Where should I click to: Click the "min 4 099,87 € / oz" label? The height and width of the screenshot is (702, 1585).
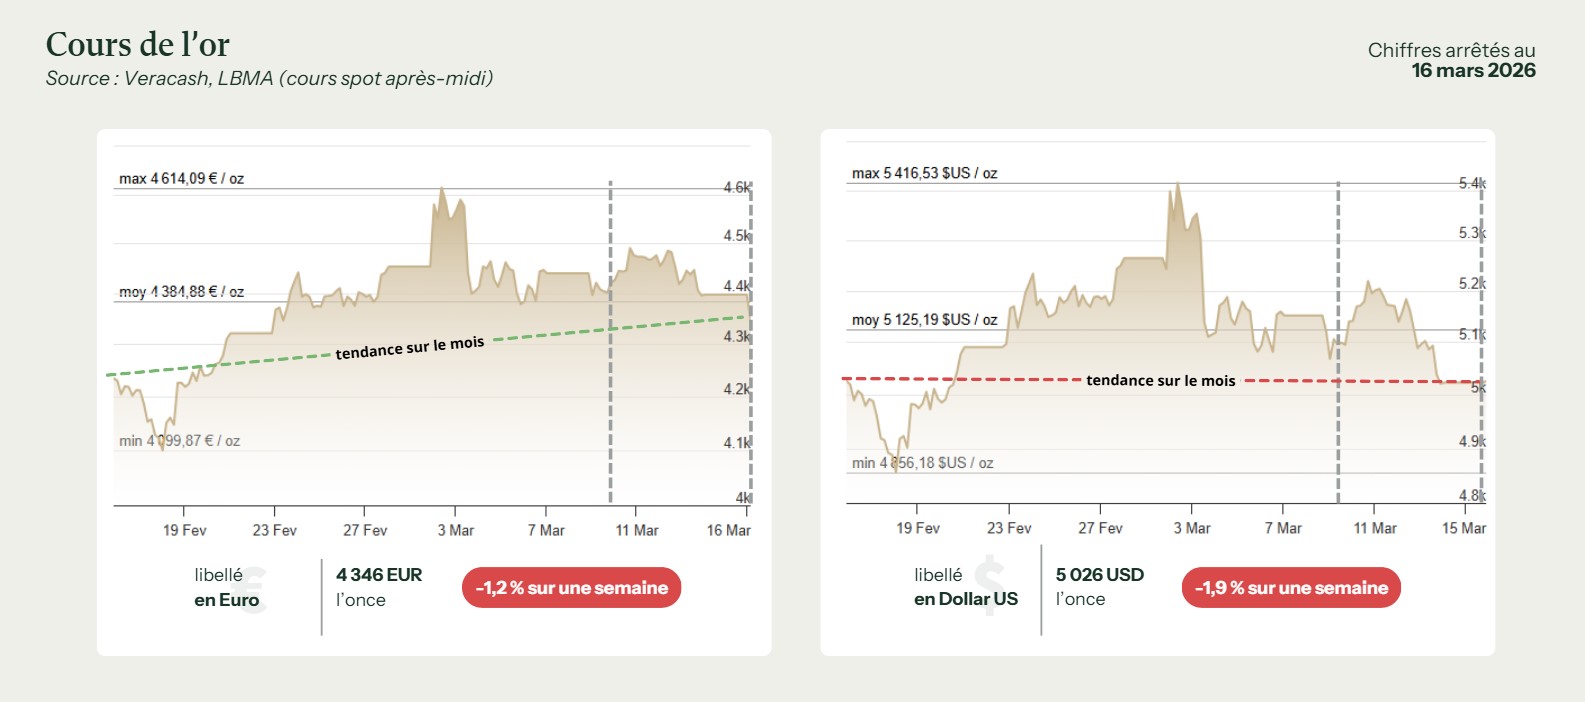pyautogui.click(x=179, y=441)
